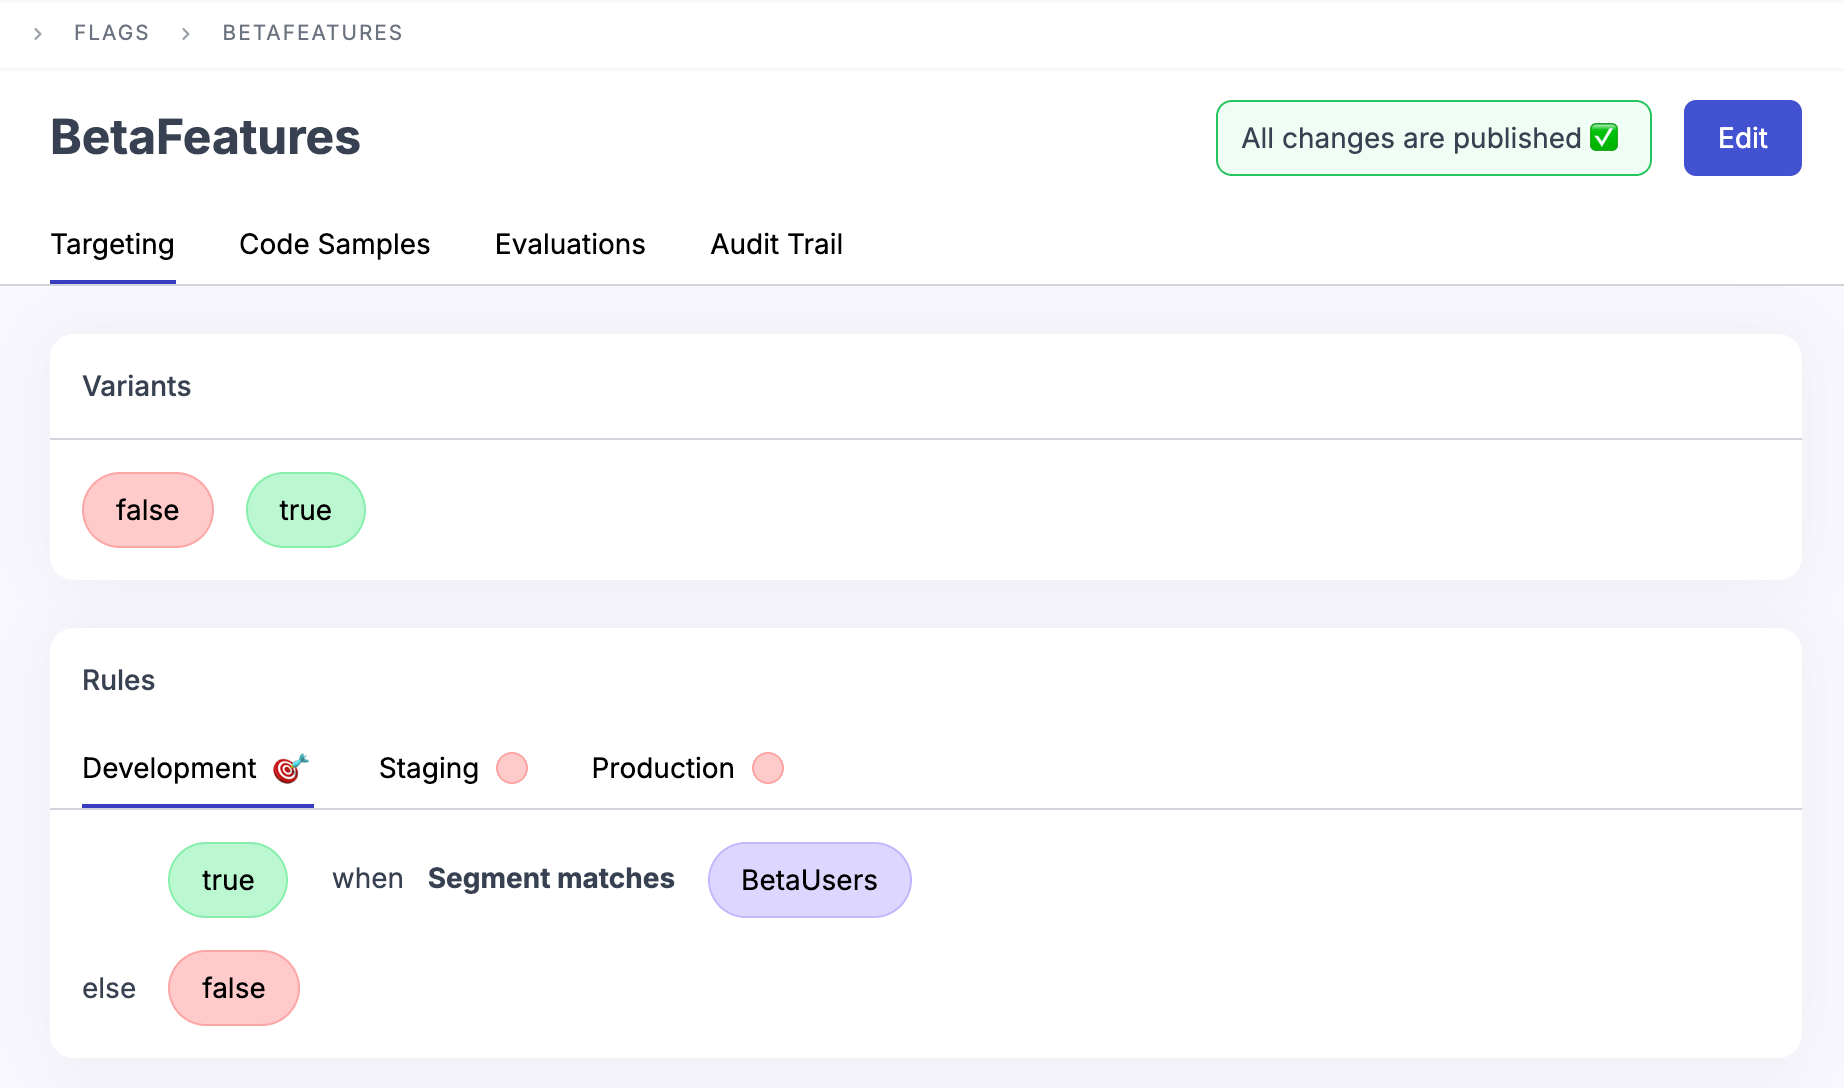Viewport: 1844px width, 1088px height.
Task: Switch to the Code Samples tab
Action: coord(334,244)
